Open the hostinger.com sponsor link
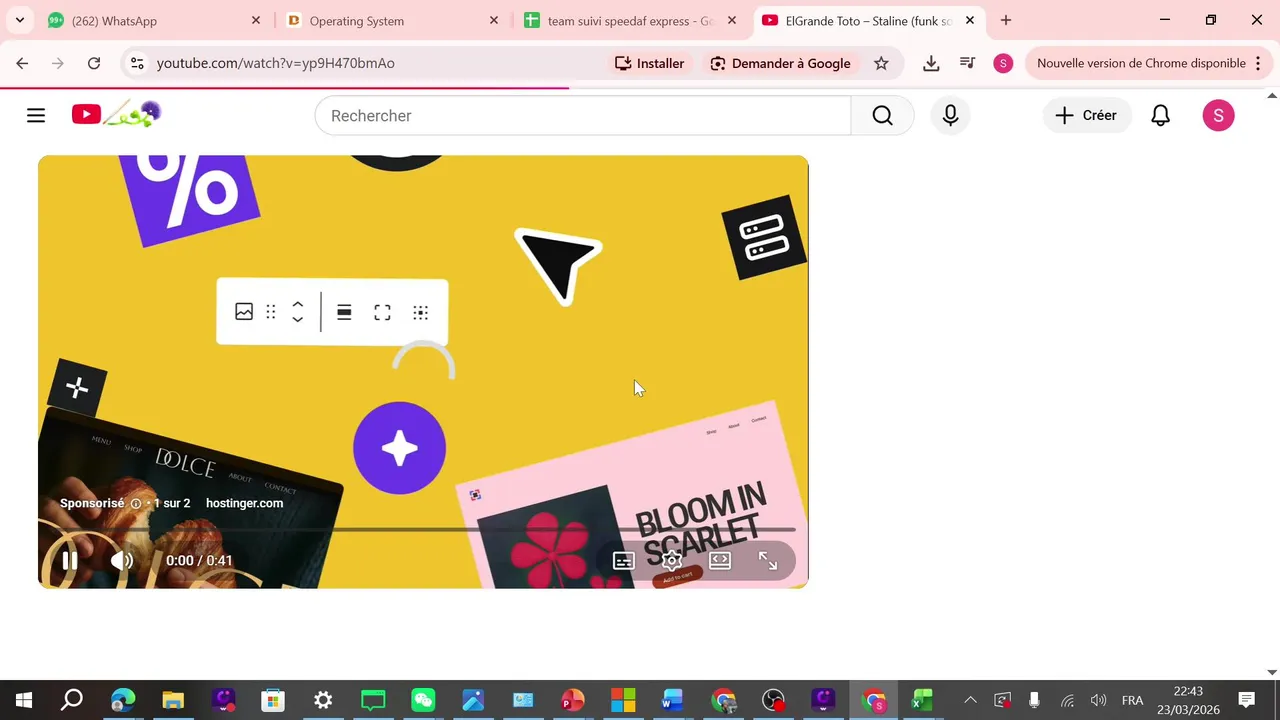This screenshot has width=1280, height=720. click(x=244, y=503)
